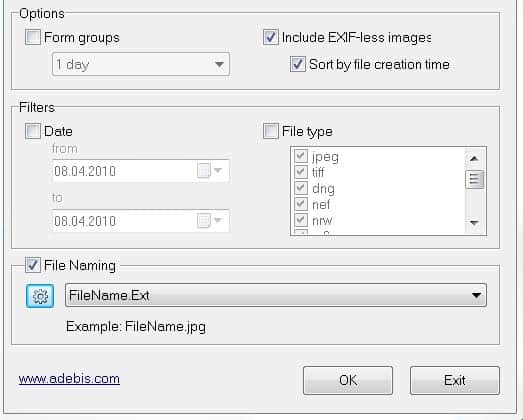Toggle the File Naming checkbox
Image resolution: width=523 pixels, height=420 pixels.
33,265
